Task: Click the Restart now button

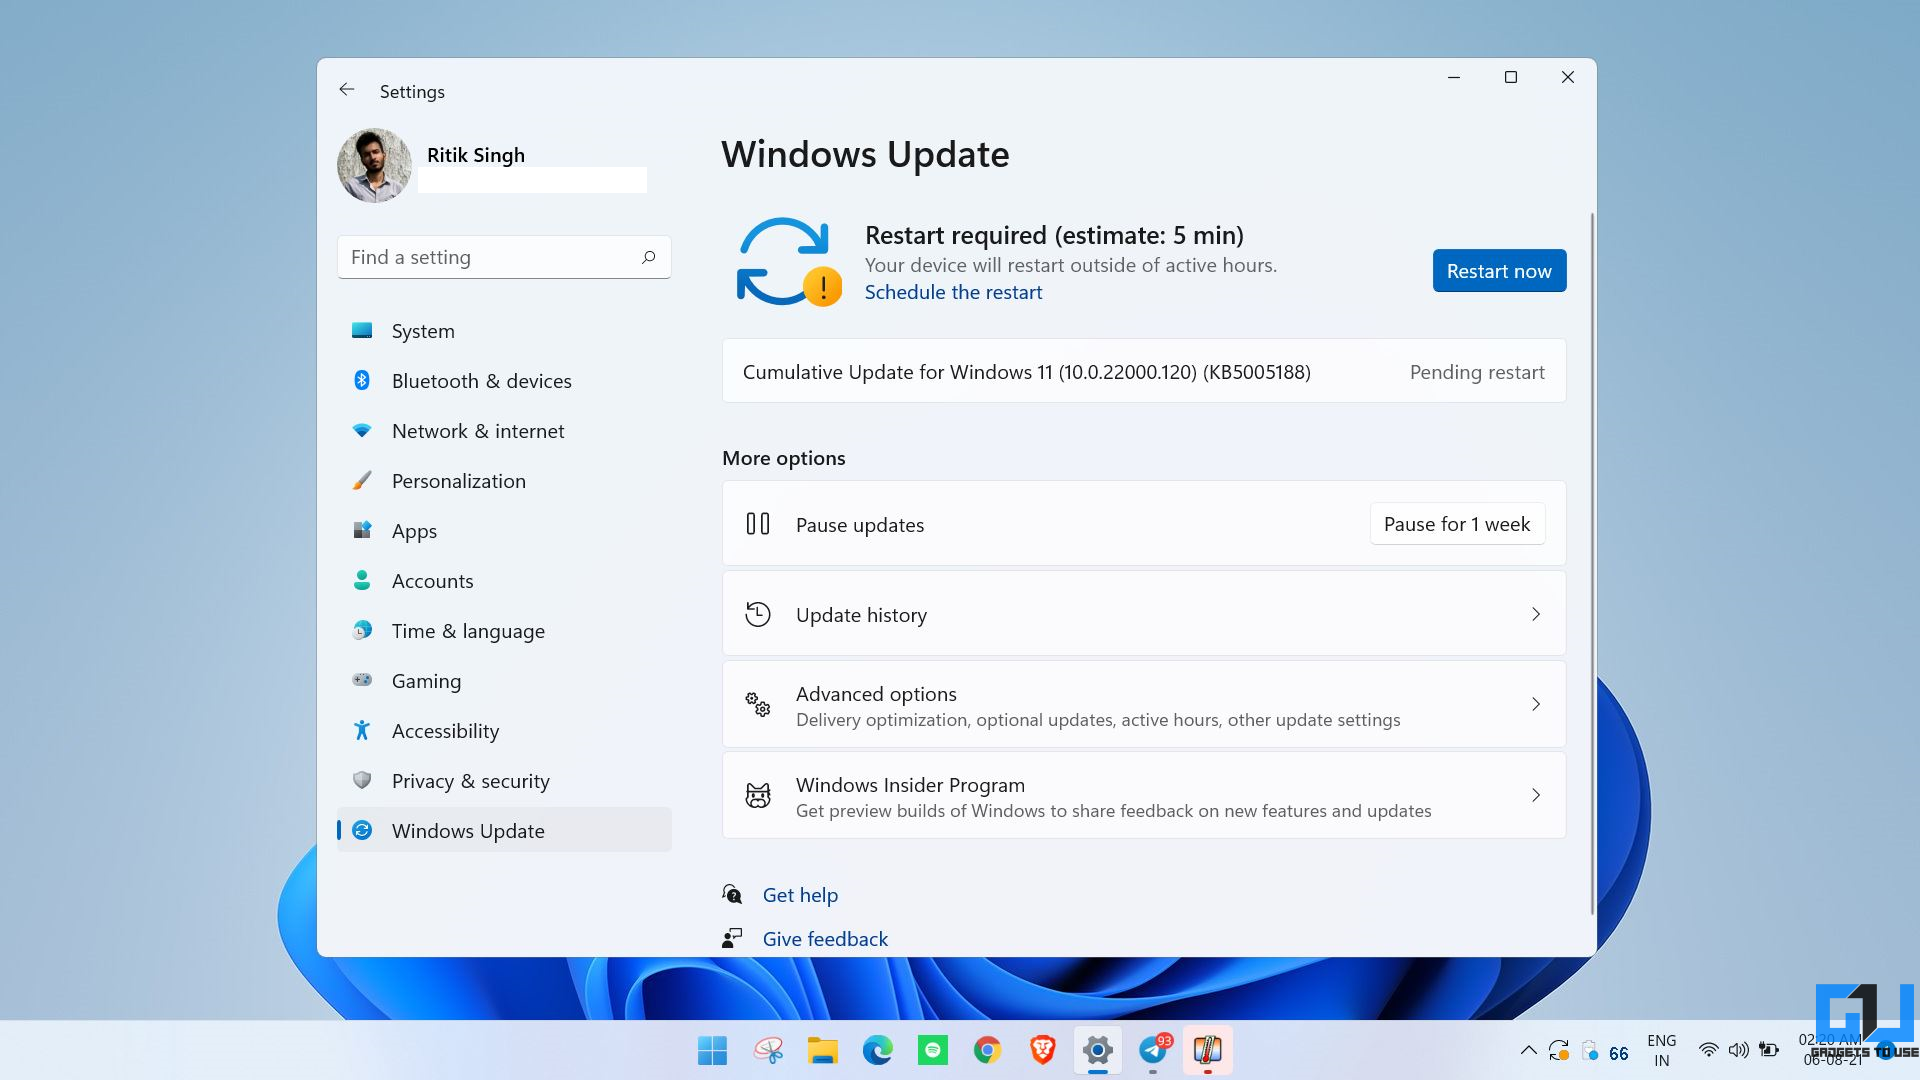Action: [1499, 271]
